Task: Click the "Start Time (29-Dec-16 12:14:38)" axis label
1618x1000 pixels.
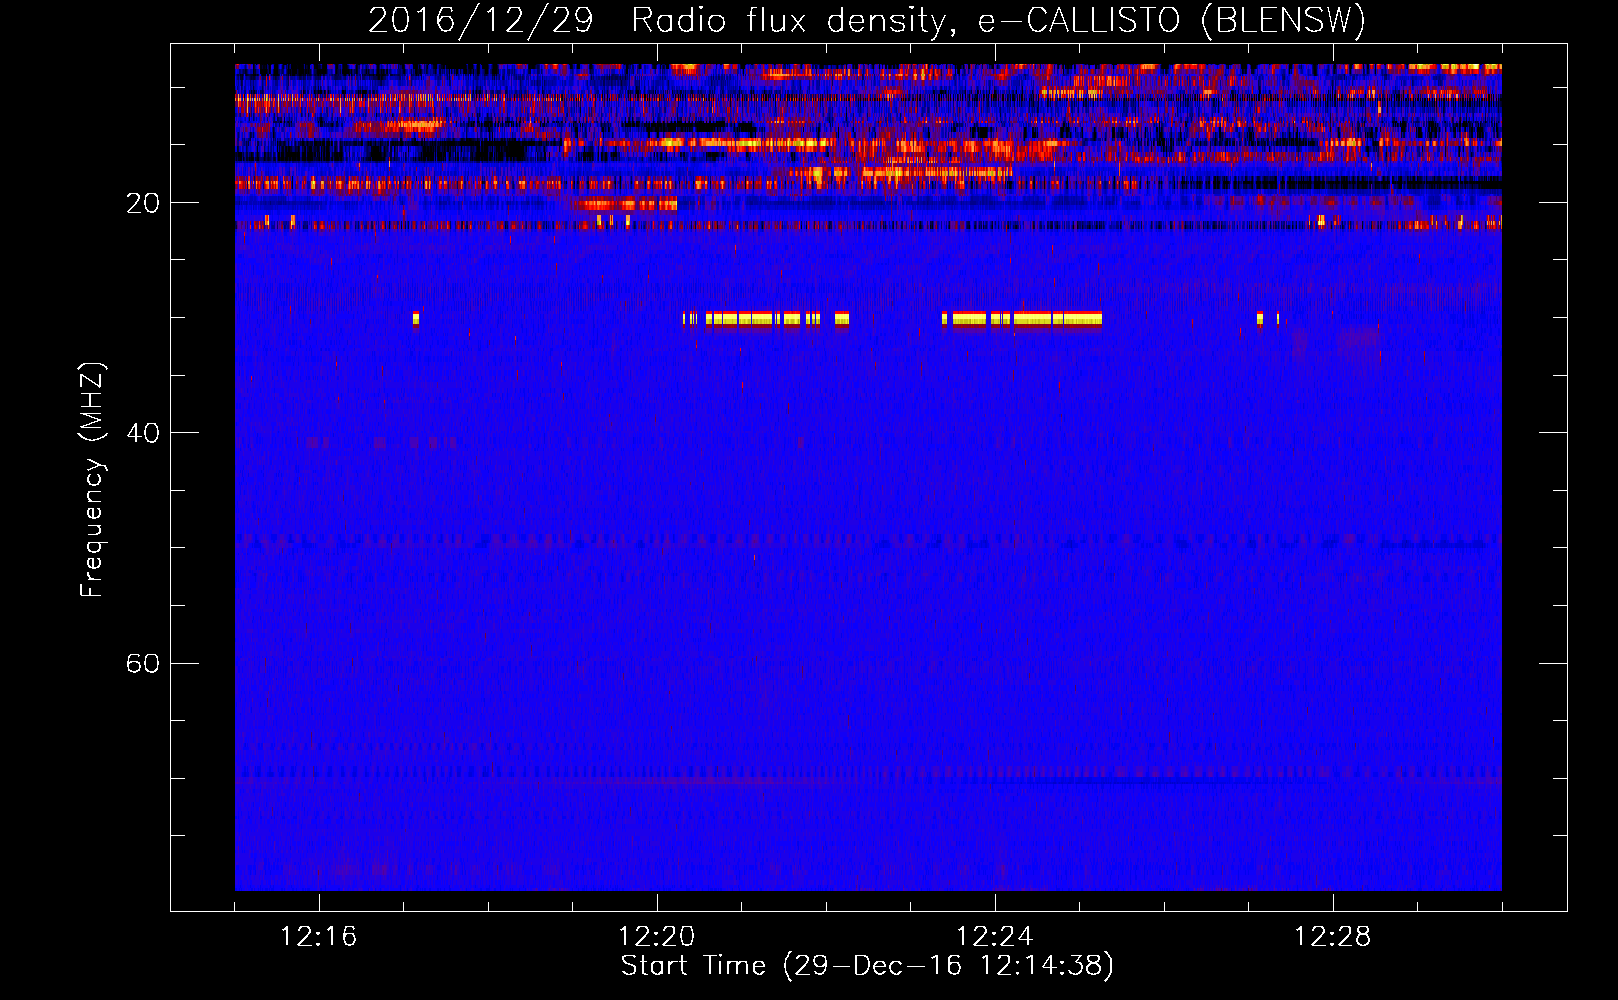Action: [x=867, y=966]
